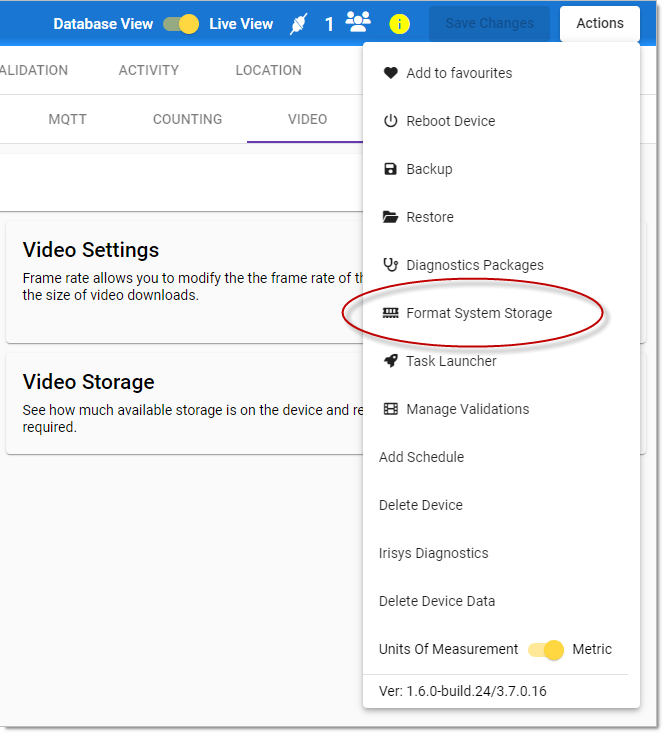The width and height of the screenshot is (663, 733).
Task: Click the Live View label
Action: pos(241,24)
